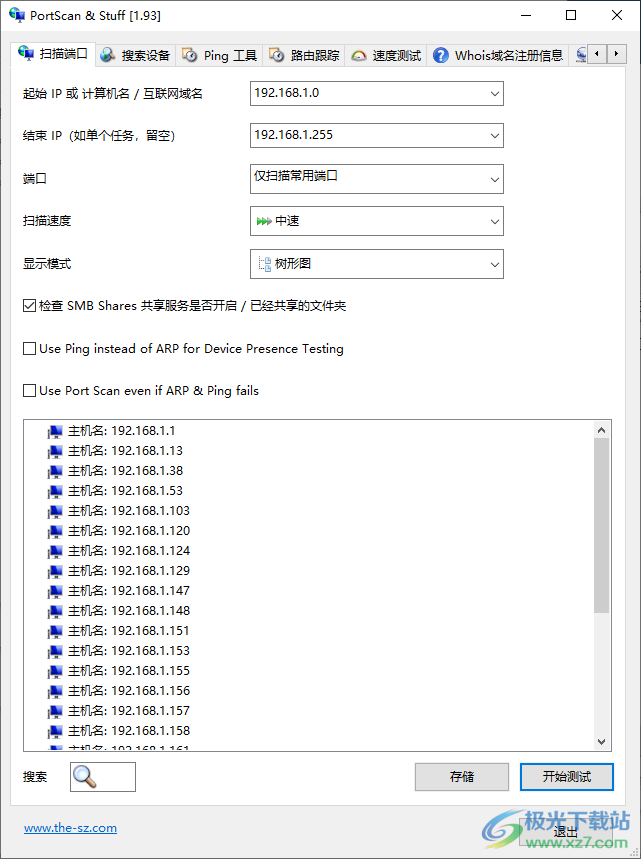Click the computer icon for host 192.168.1.148
This screenshot has height=859, width=641.
point(55,611)
